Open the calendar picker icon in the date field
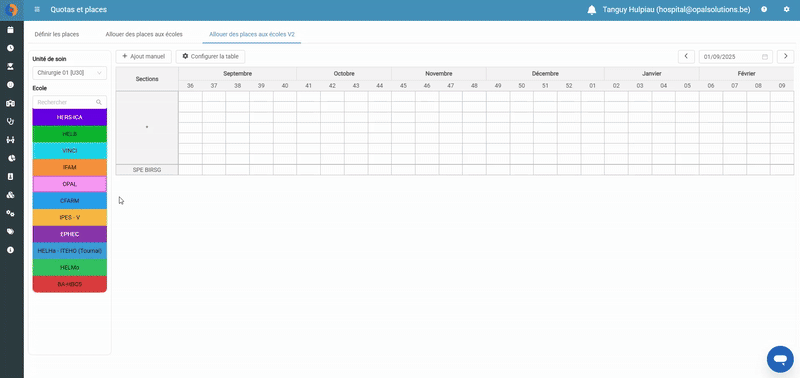 [765, 57]
